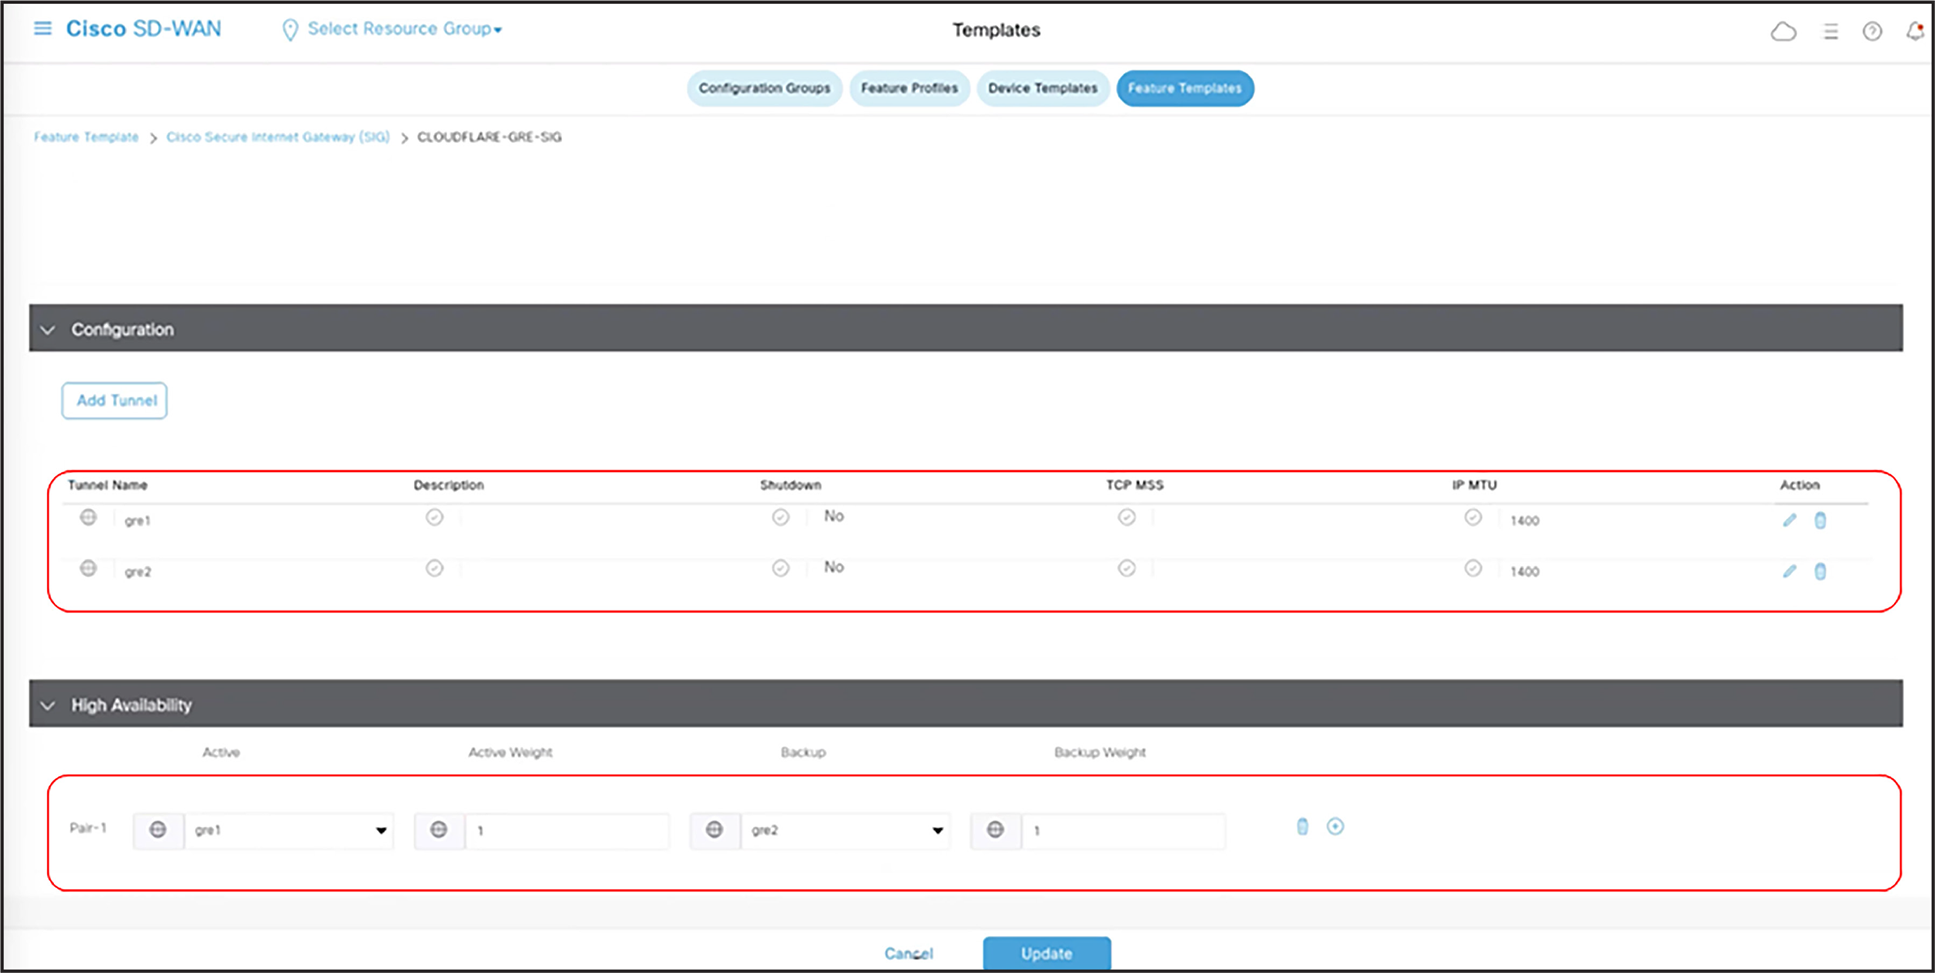Switch to Feature Profiles tab

[x=909, y=88]
